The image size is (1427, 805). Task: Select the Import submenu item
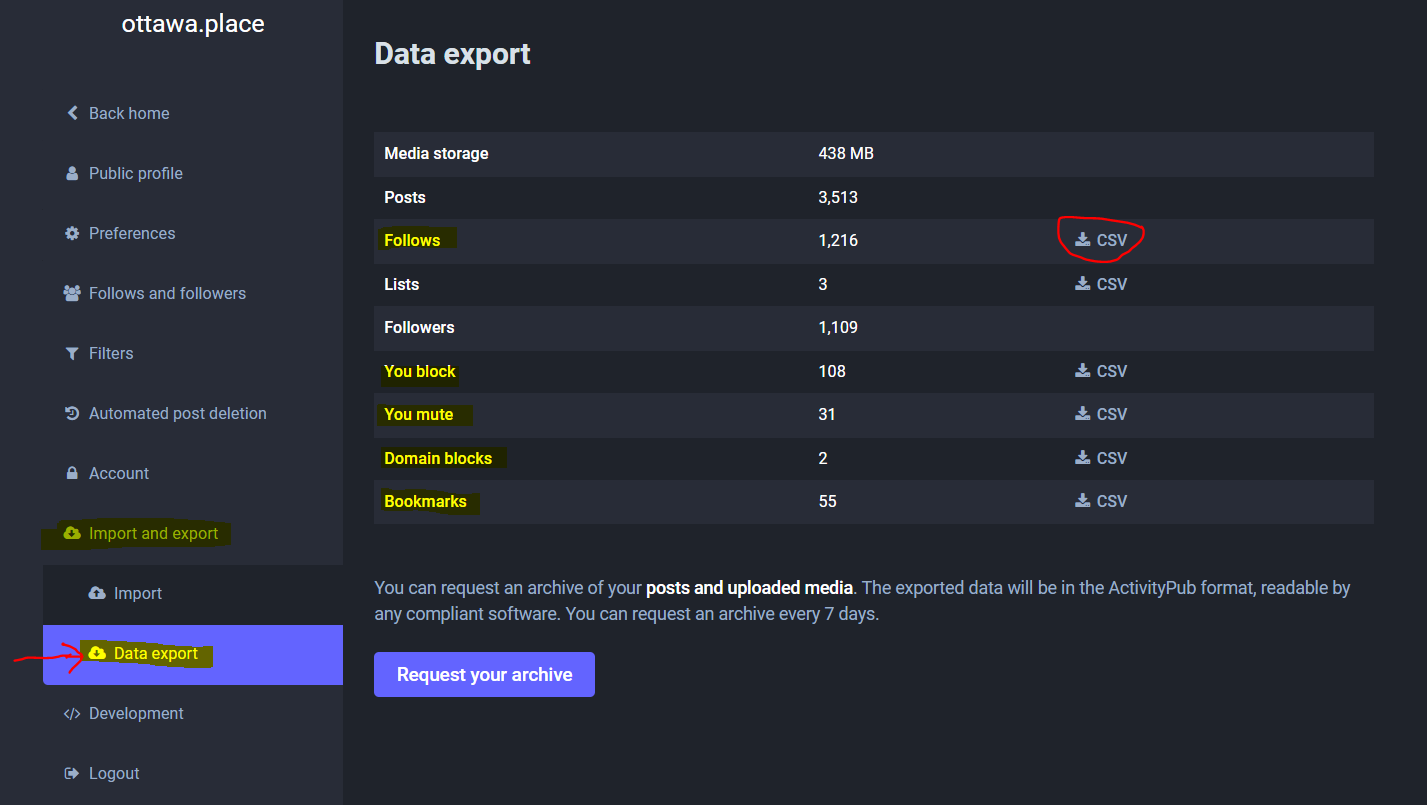pyautogui.click(x=137, y=593)
